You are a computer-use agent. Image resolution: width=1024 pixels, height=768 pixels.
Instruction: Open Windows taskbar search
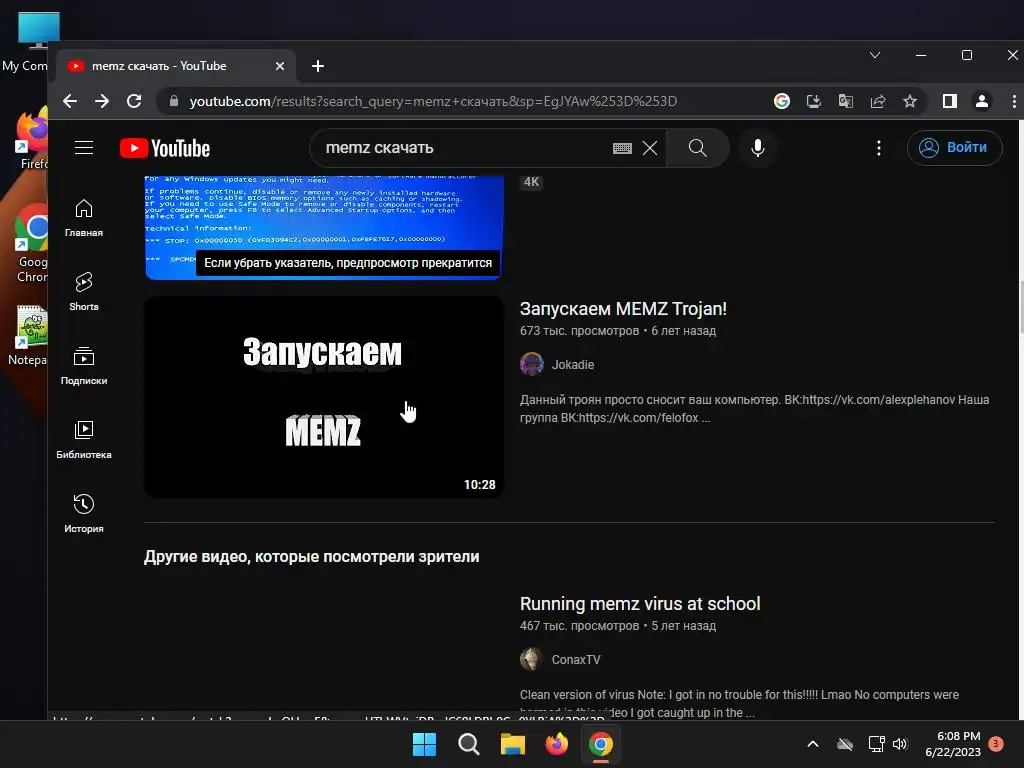[x=468, y=744]
